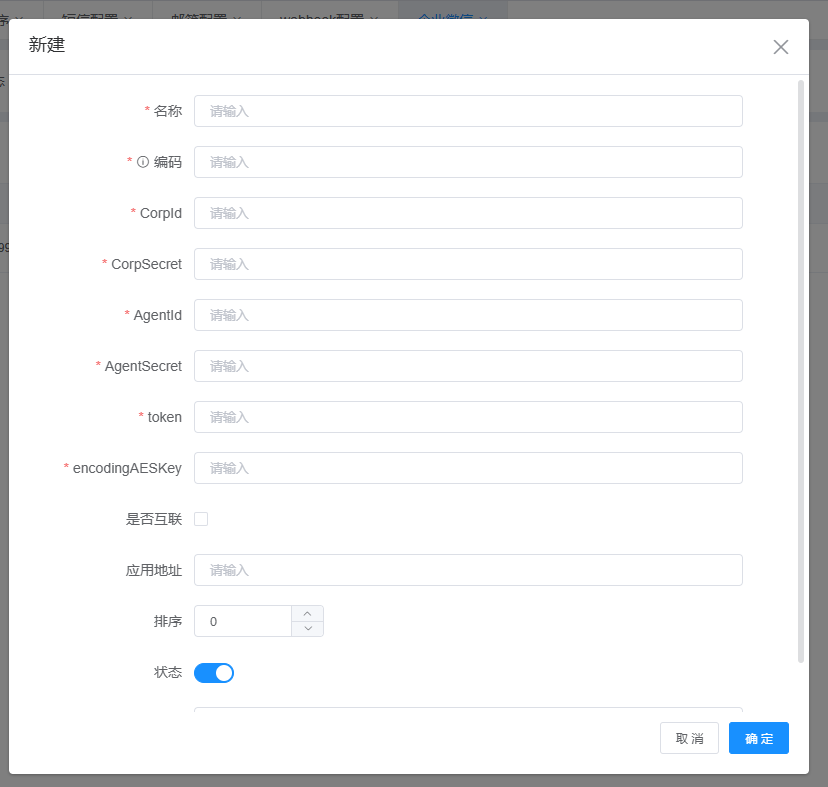The height and width of the screenshot is (787, 828).
Task: Toggle the 状态 switch off
Action: pyautogui.click(x=214, y=673)
